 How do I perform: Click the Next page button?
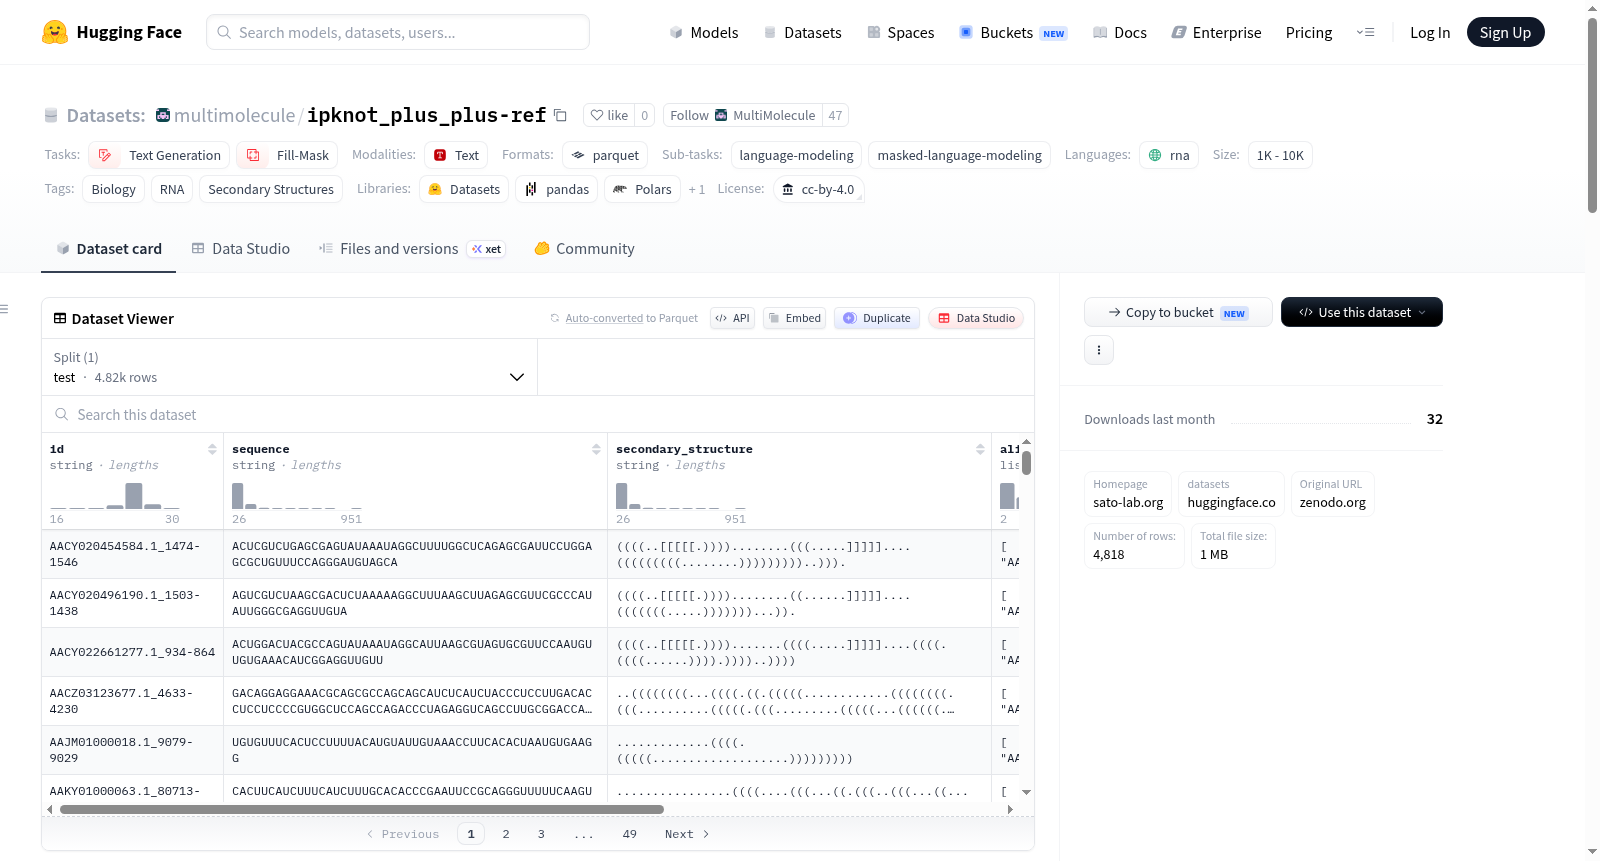[x=687, y=834]
